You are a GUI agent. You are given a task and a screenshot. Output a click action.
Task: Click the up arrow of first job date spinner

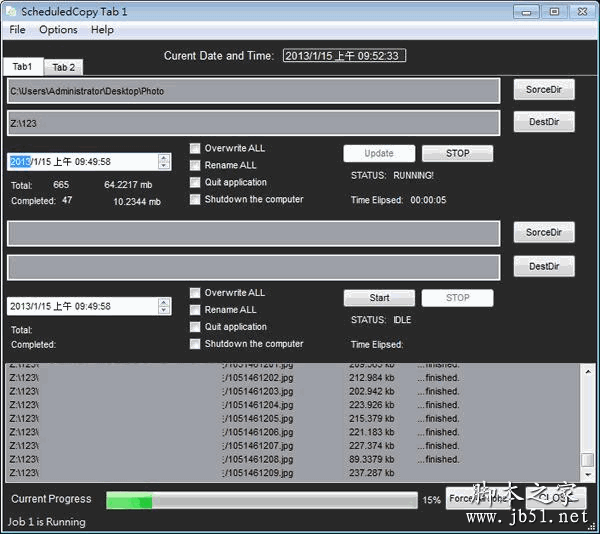tap(164, 158)
